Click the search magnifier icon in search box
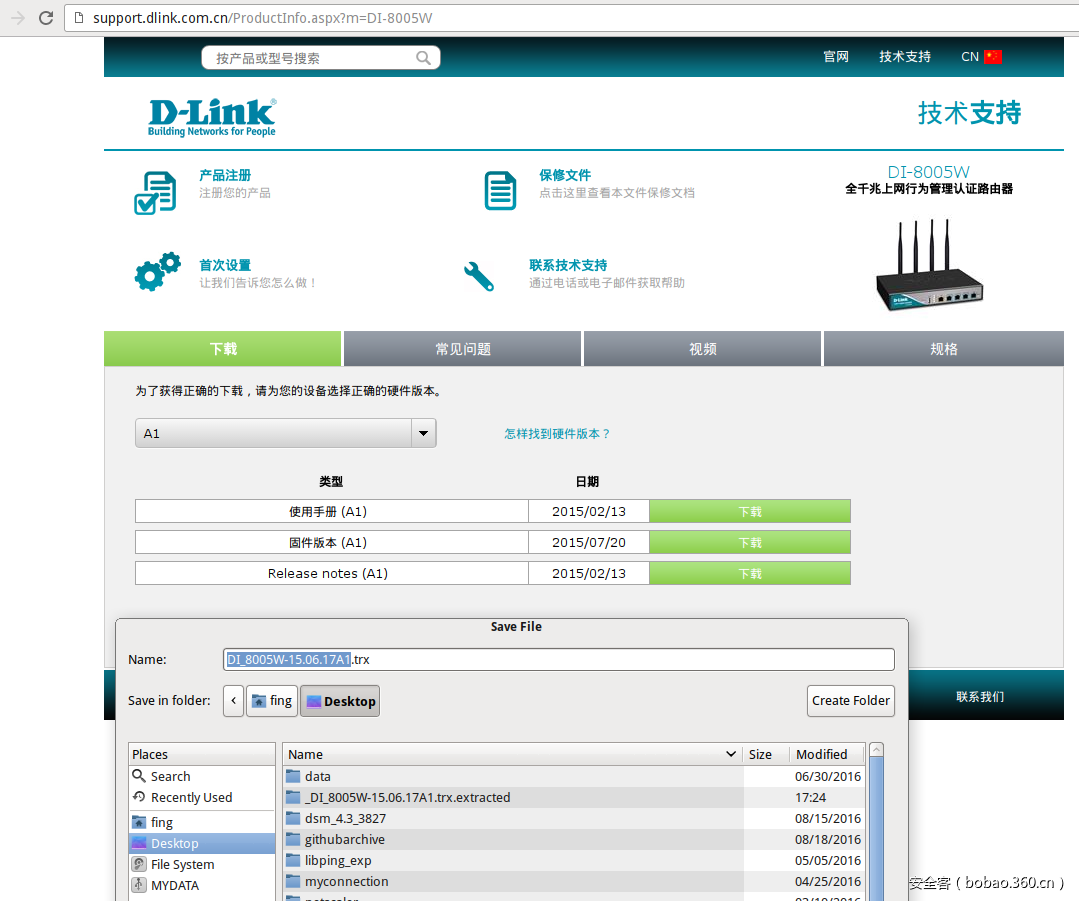1079x901 pixels. (424, 58)
